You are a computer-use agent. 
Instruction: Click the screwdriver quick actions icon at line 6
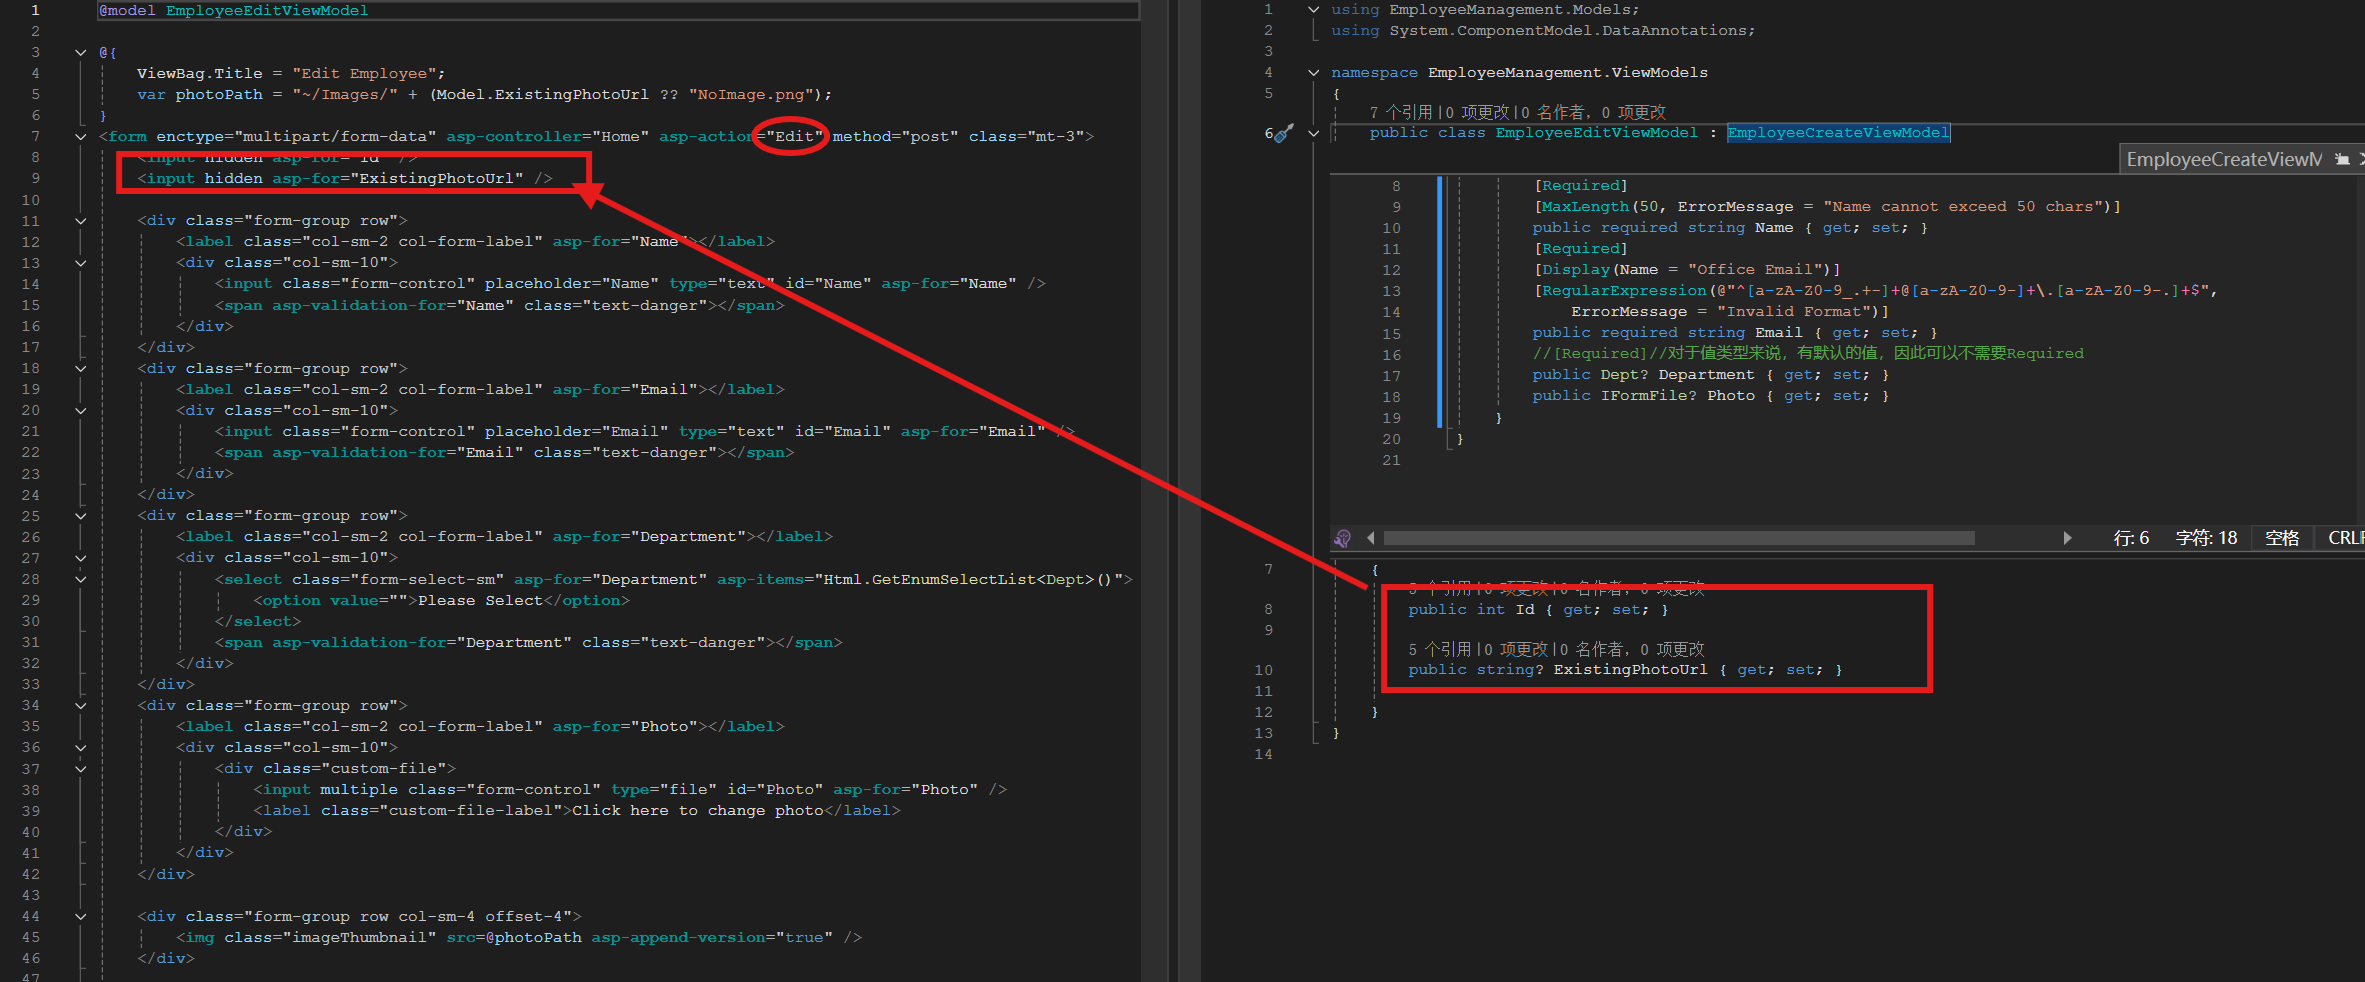point(1285,133)
